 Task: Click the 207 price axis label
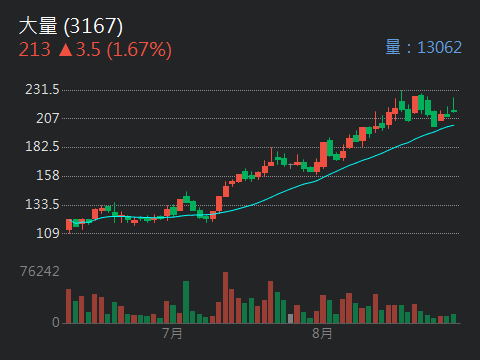48,118
